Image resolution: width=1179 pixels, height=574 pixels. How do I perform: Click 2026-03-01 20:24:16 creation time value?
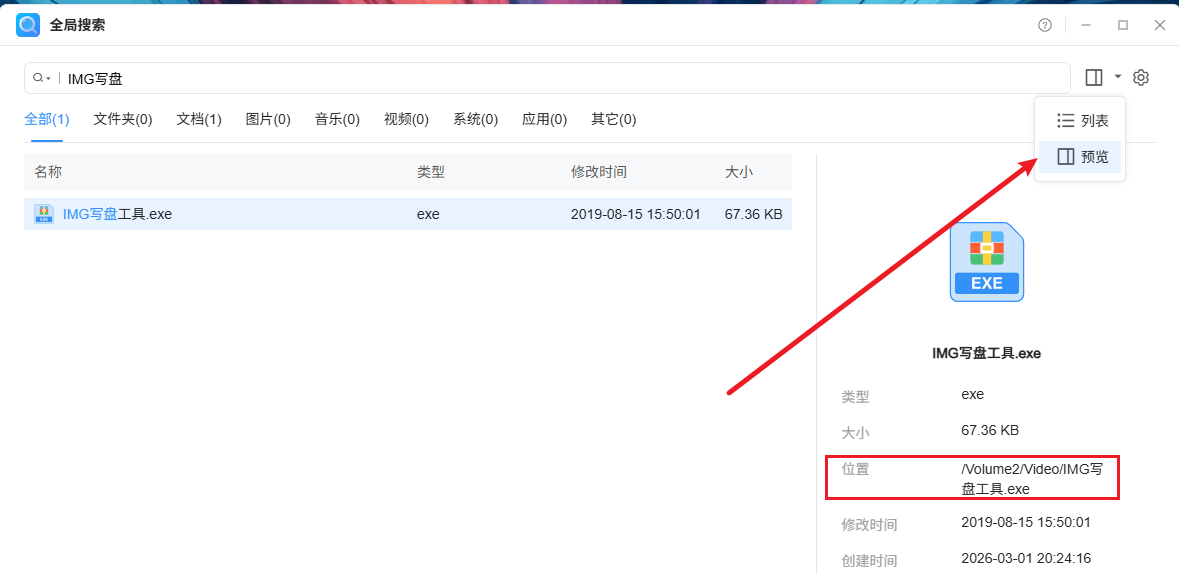tap(1026, 558)
